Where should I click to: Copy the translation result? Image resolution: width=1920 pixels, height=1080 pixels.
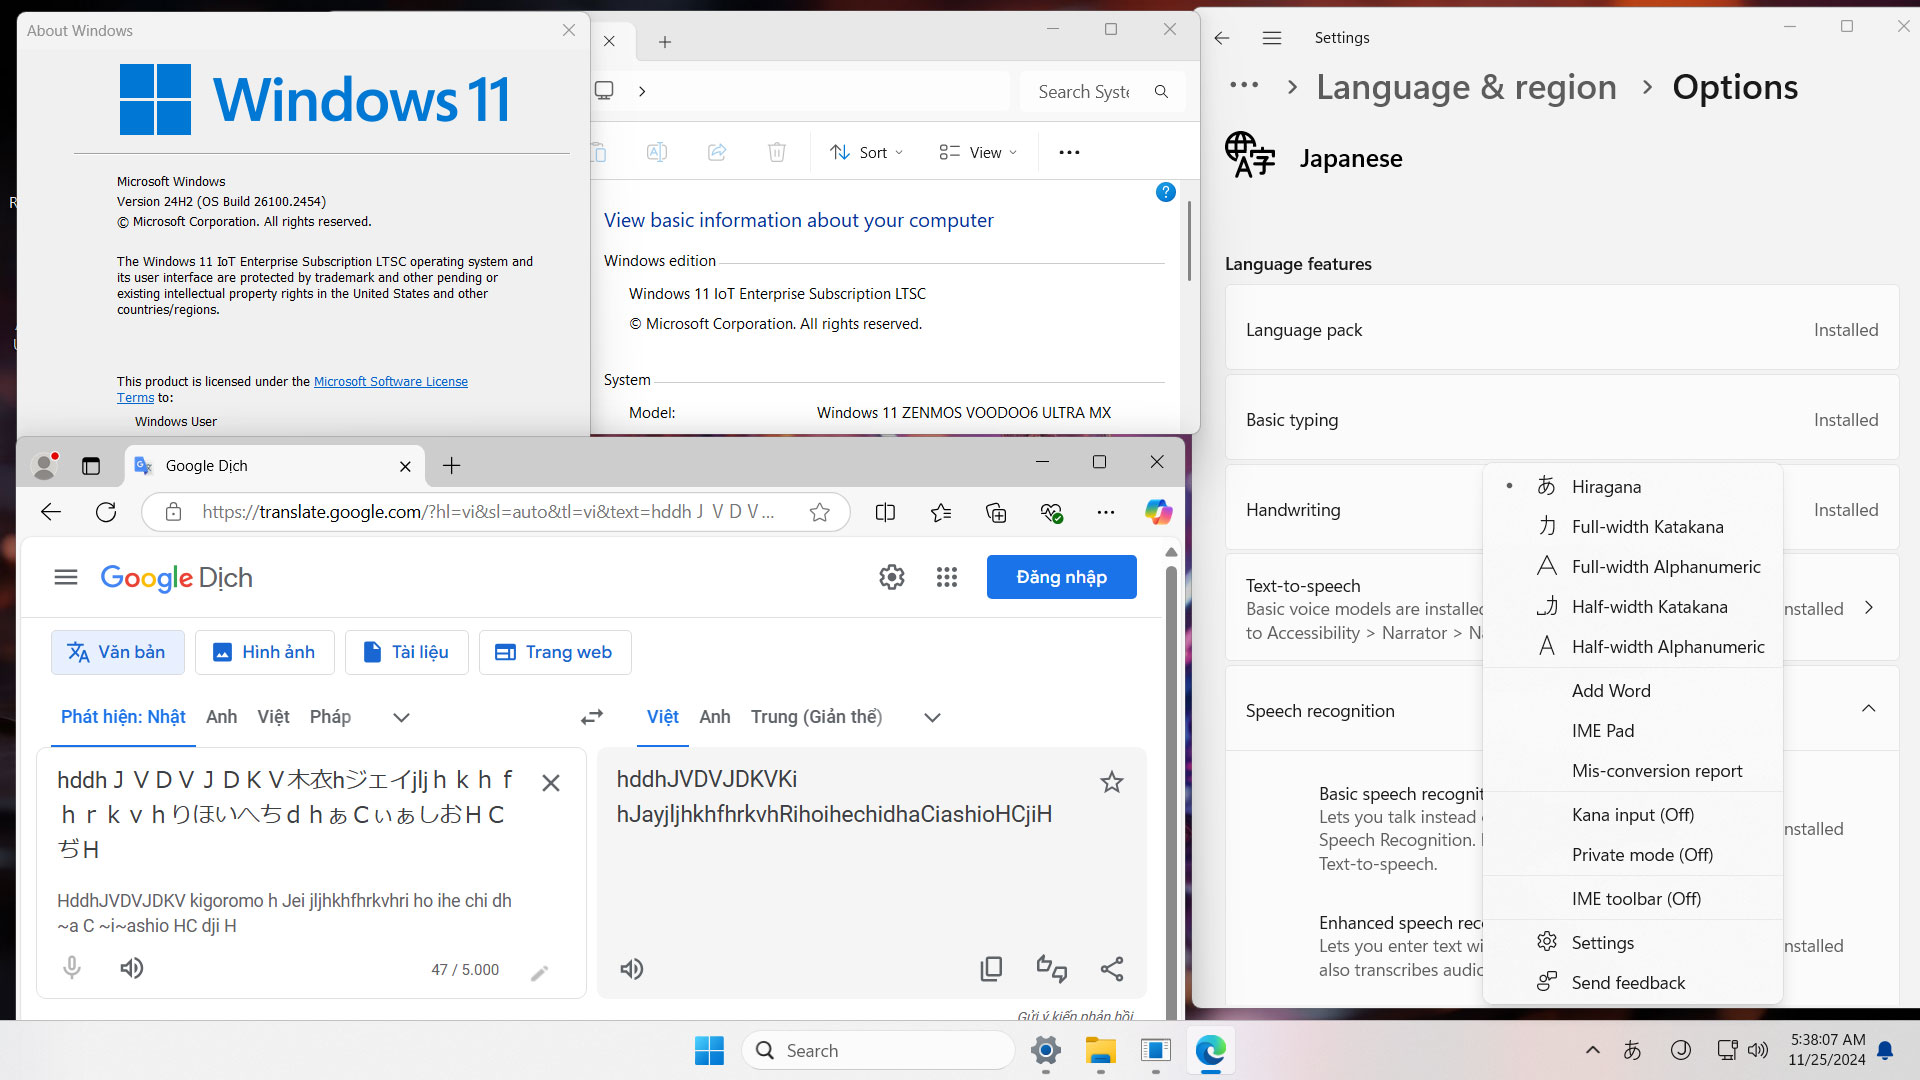tap(991, 969)
